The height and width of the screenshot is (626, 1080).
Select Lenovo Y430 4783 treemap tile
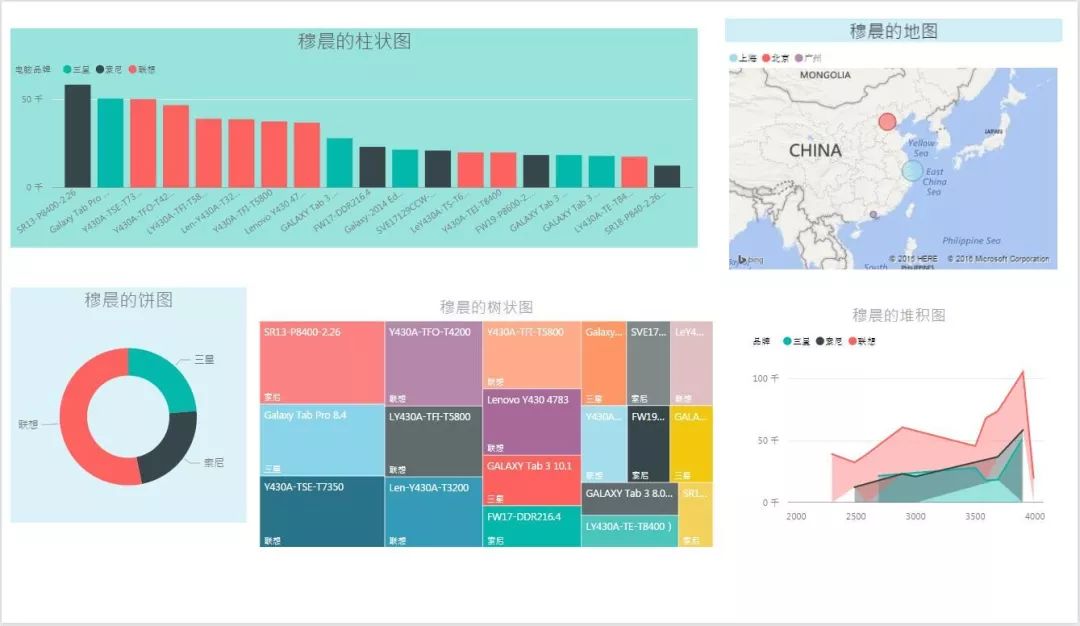point(532,421)
